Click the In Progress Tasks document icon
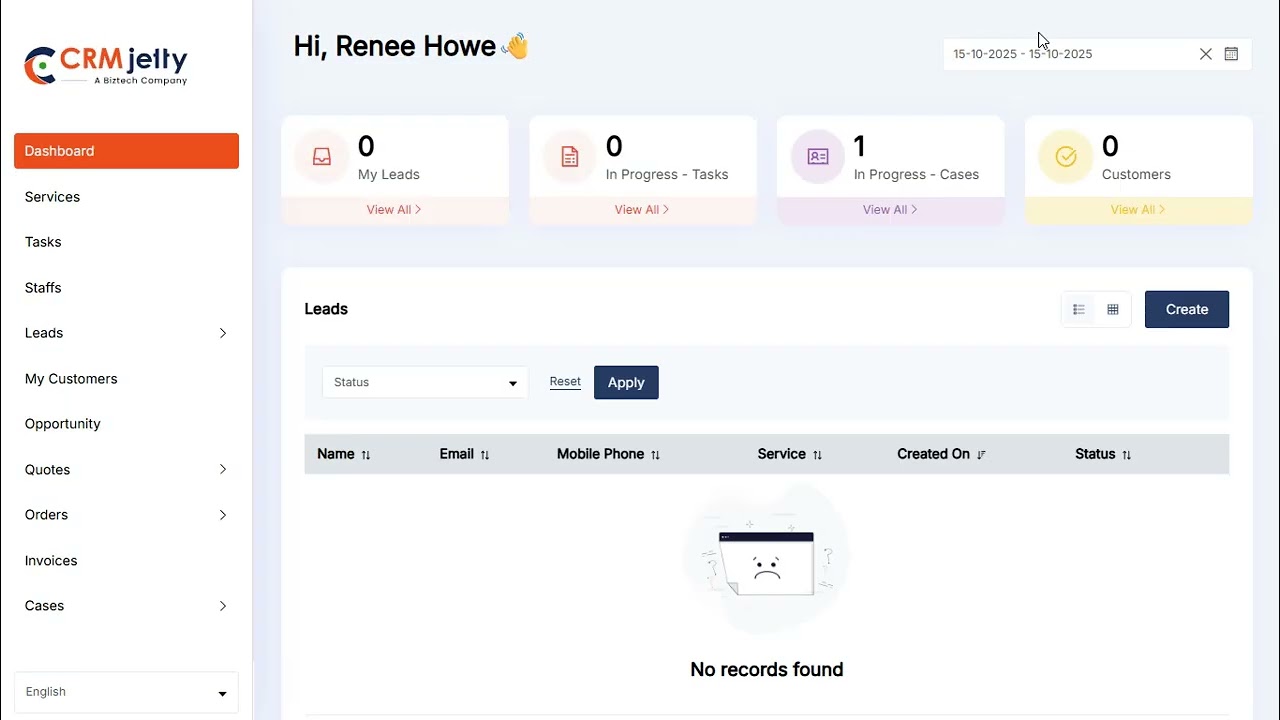The width and height of the screenshot is (1280, 720). tap(570, 157)
